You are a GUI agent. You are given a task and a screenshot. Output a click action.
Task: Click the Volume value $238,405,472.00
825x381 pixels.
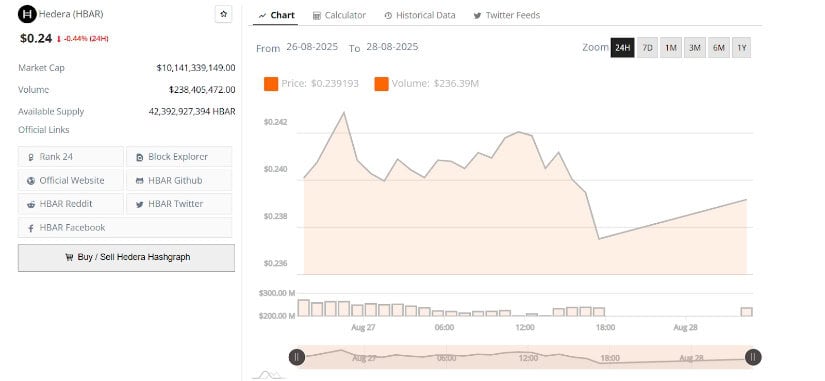pos(202,90)
